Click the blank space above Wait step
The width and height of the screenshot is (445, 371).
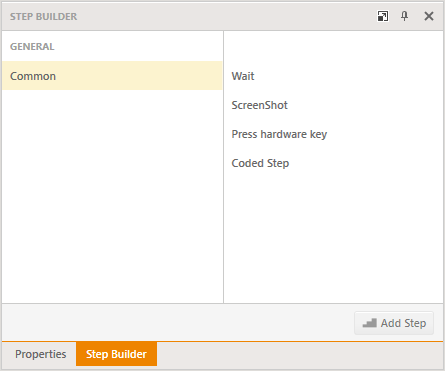coord(333,48)
